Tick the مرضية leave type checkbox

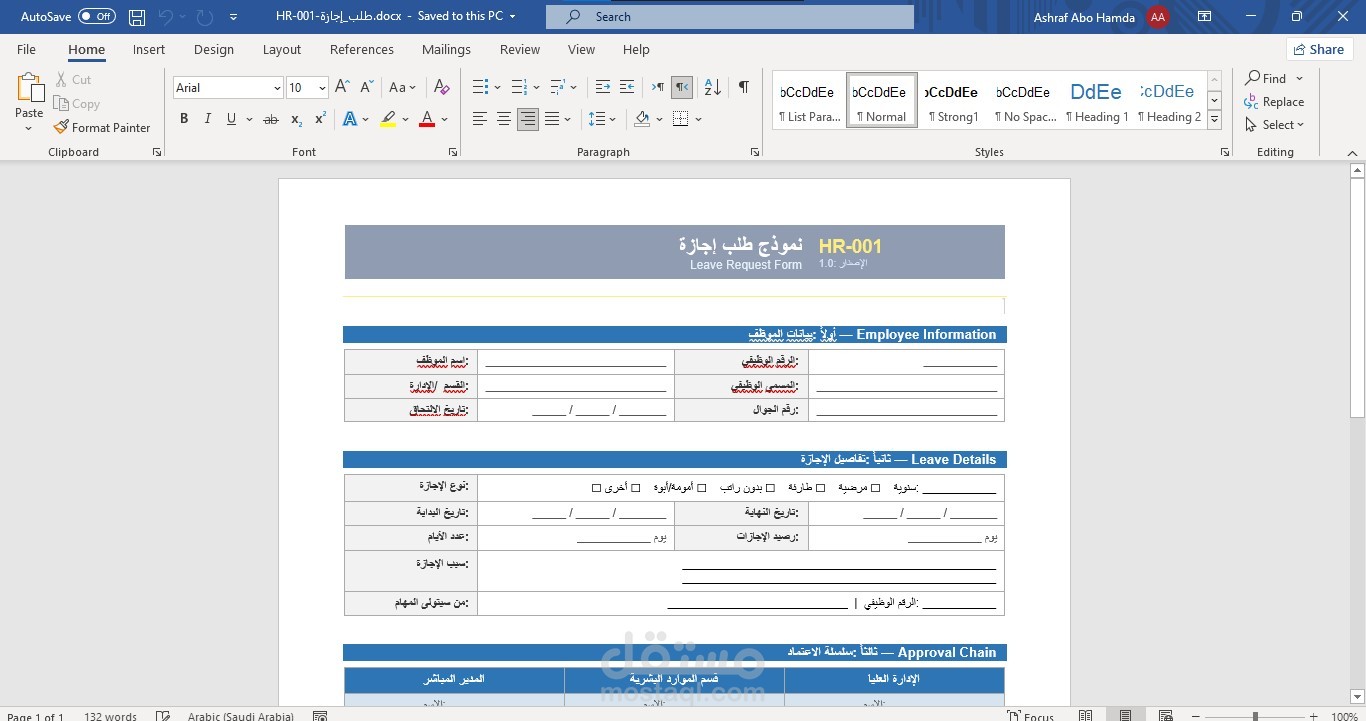pyautogui.click(x=876, y=488)
